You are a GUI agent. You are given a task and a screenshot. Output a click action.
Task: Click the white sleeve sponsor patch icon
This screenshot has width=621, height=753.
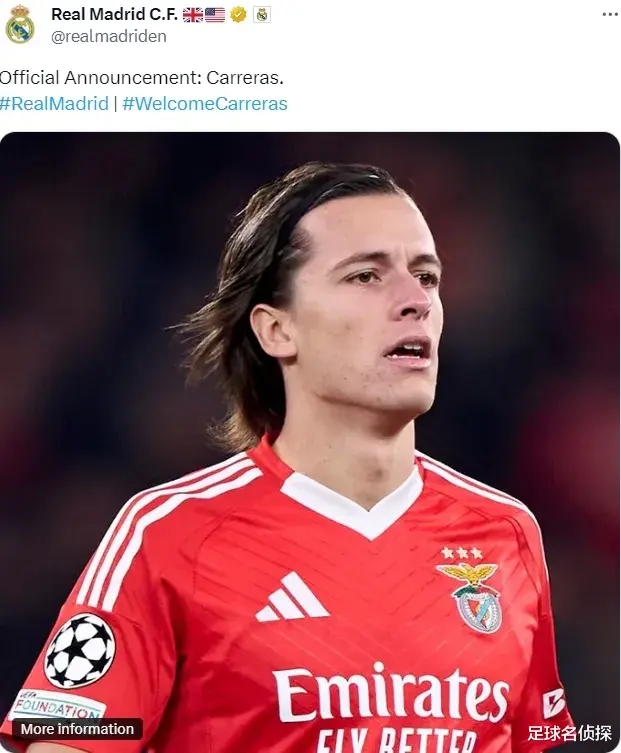(553, 703)
